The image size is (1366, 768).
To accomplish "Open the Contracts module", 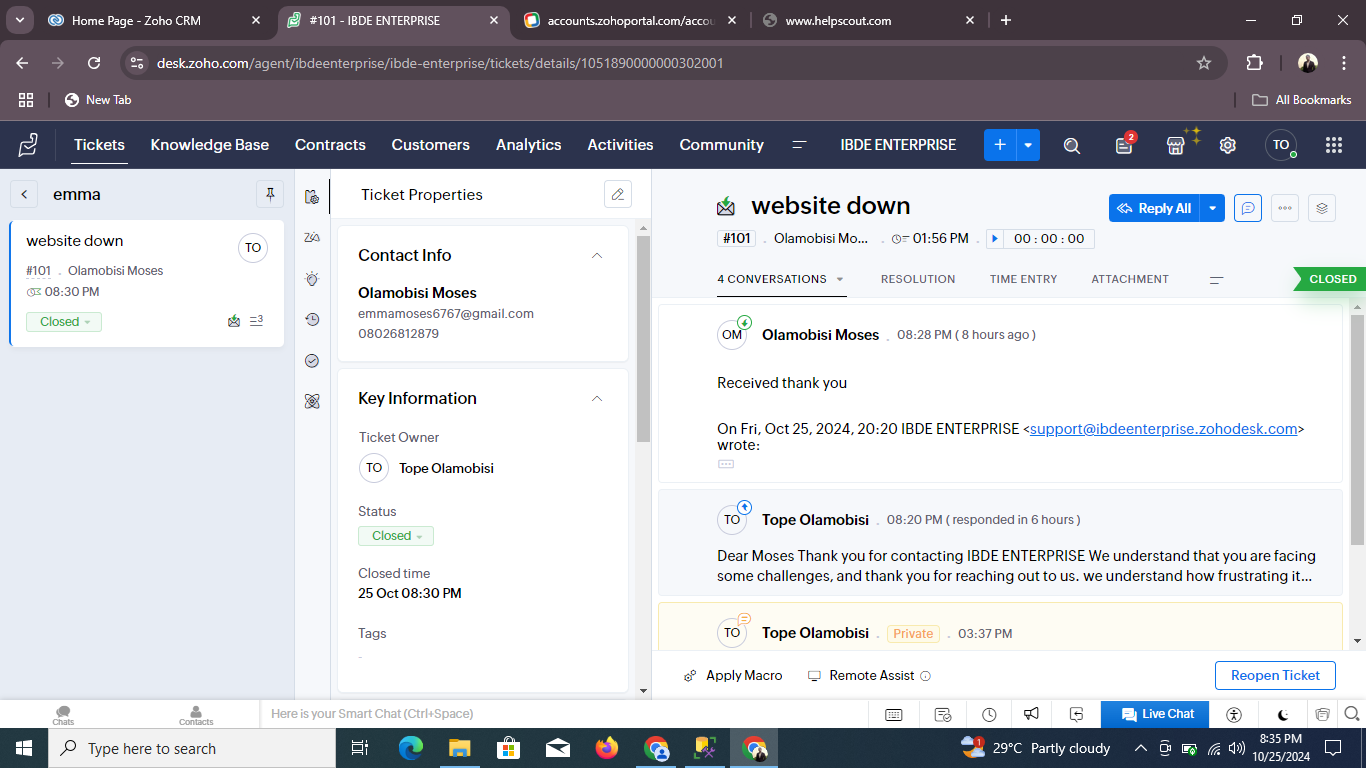I will click(x=330, y=145).
